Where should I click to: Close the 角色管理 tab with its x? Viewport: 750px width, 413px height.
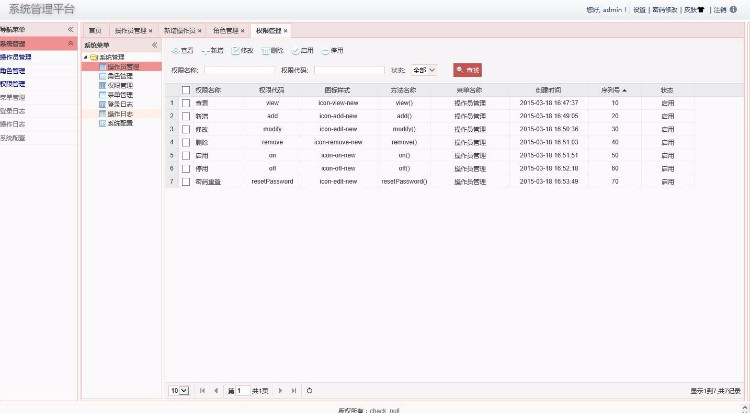(x=243, y=31)
